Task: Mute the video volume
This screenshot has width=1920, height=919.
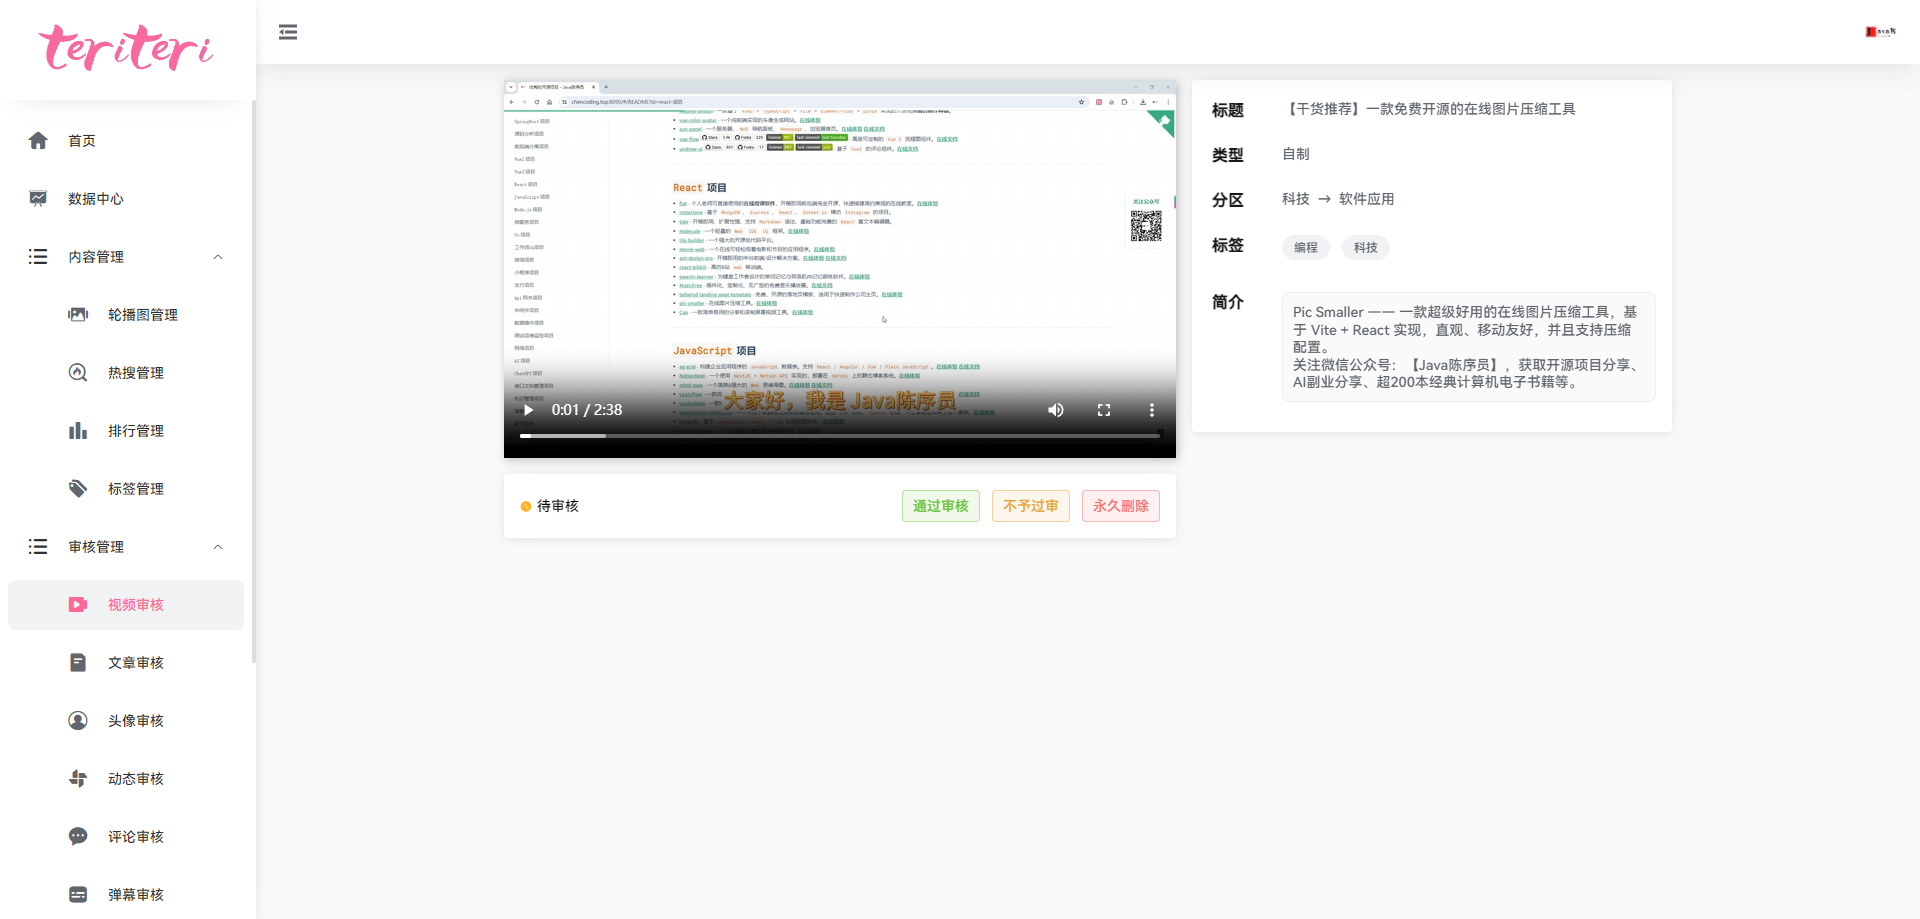Action: (x=1056, y=410)
